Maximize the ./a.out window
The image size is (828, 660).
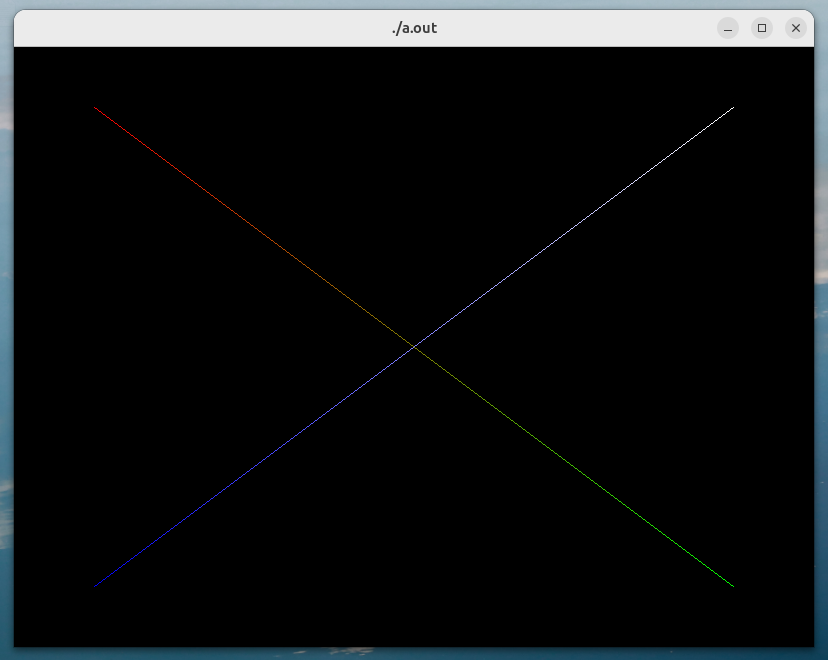click(x=762, y=28)
